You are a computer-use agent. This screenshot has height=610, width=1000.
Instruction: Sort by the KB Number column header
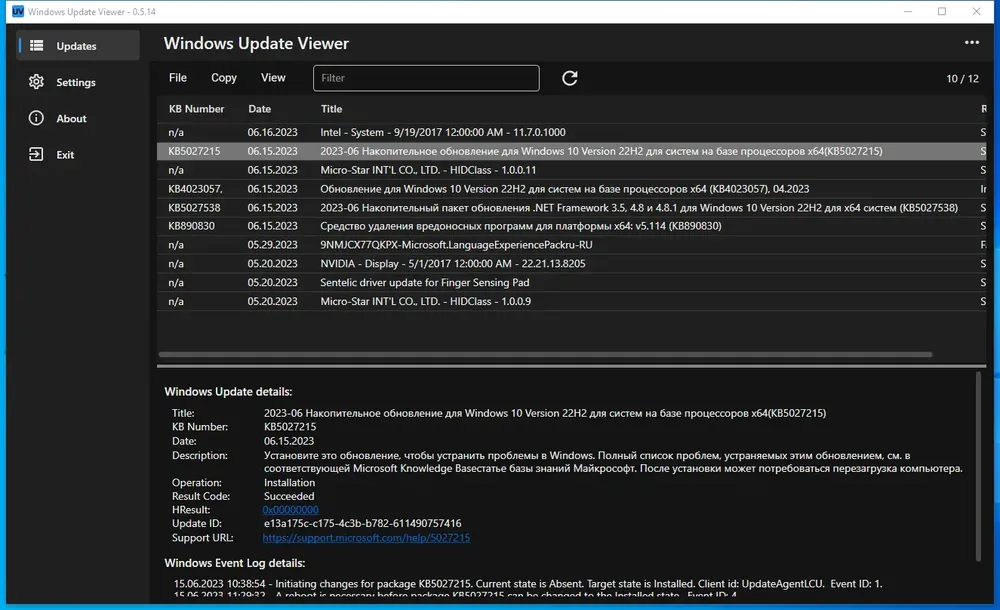(196, 109)
